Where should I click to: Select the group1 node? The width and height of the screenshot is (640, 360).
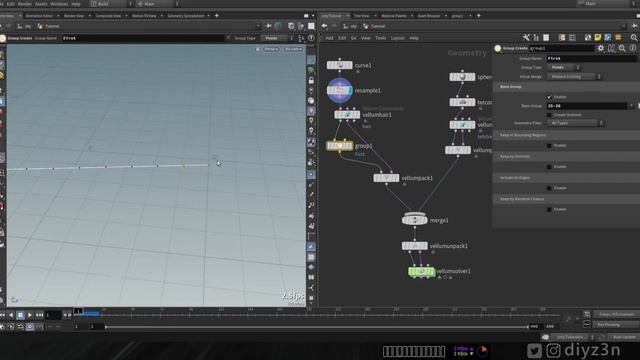pyautogui.click(x=340, y=146)
